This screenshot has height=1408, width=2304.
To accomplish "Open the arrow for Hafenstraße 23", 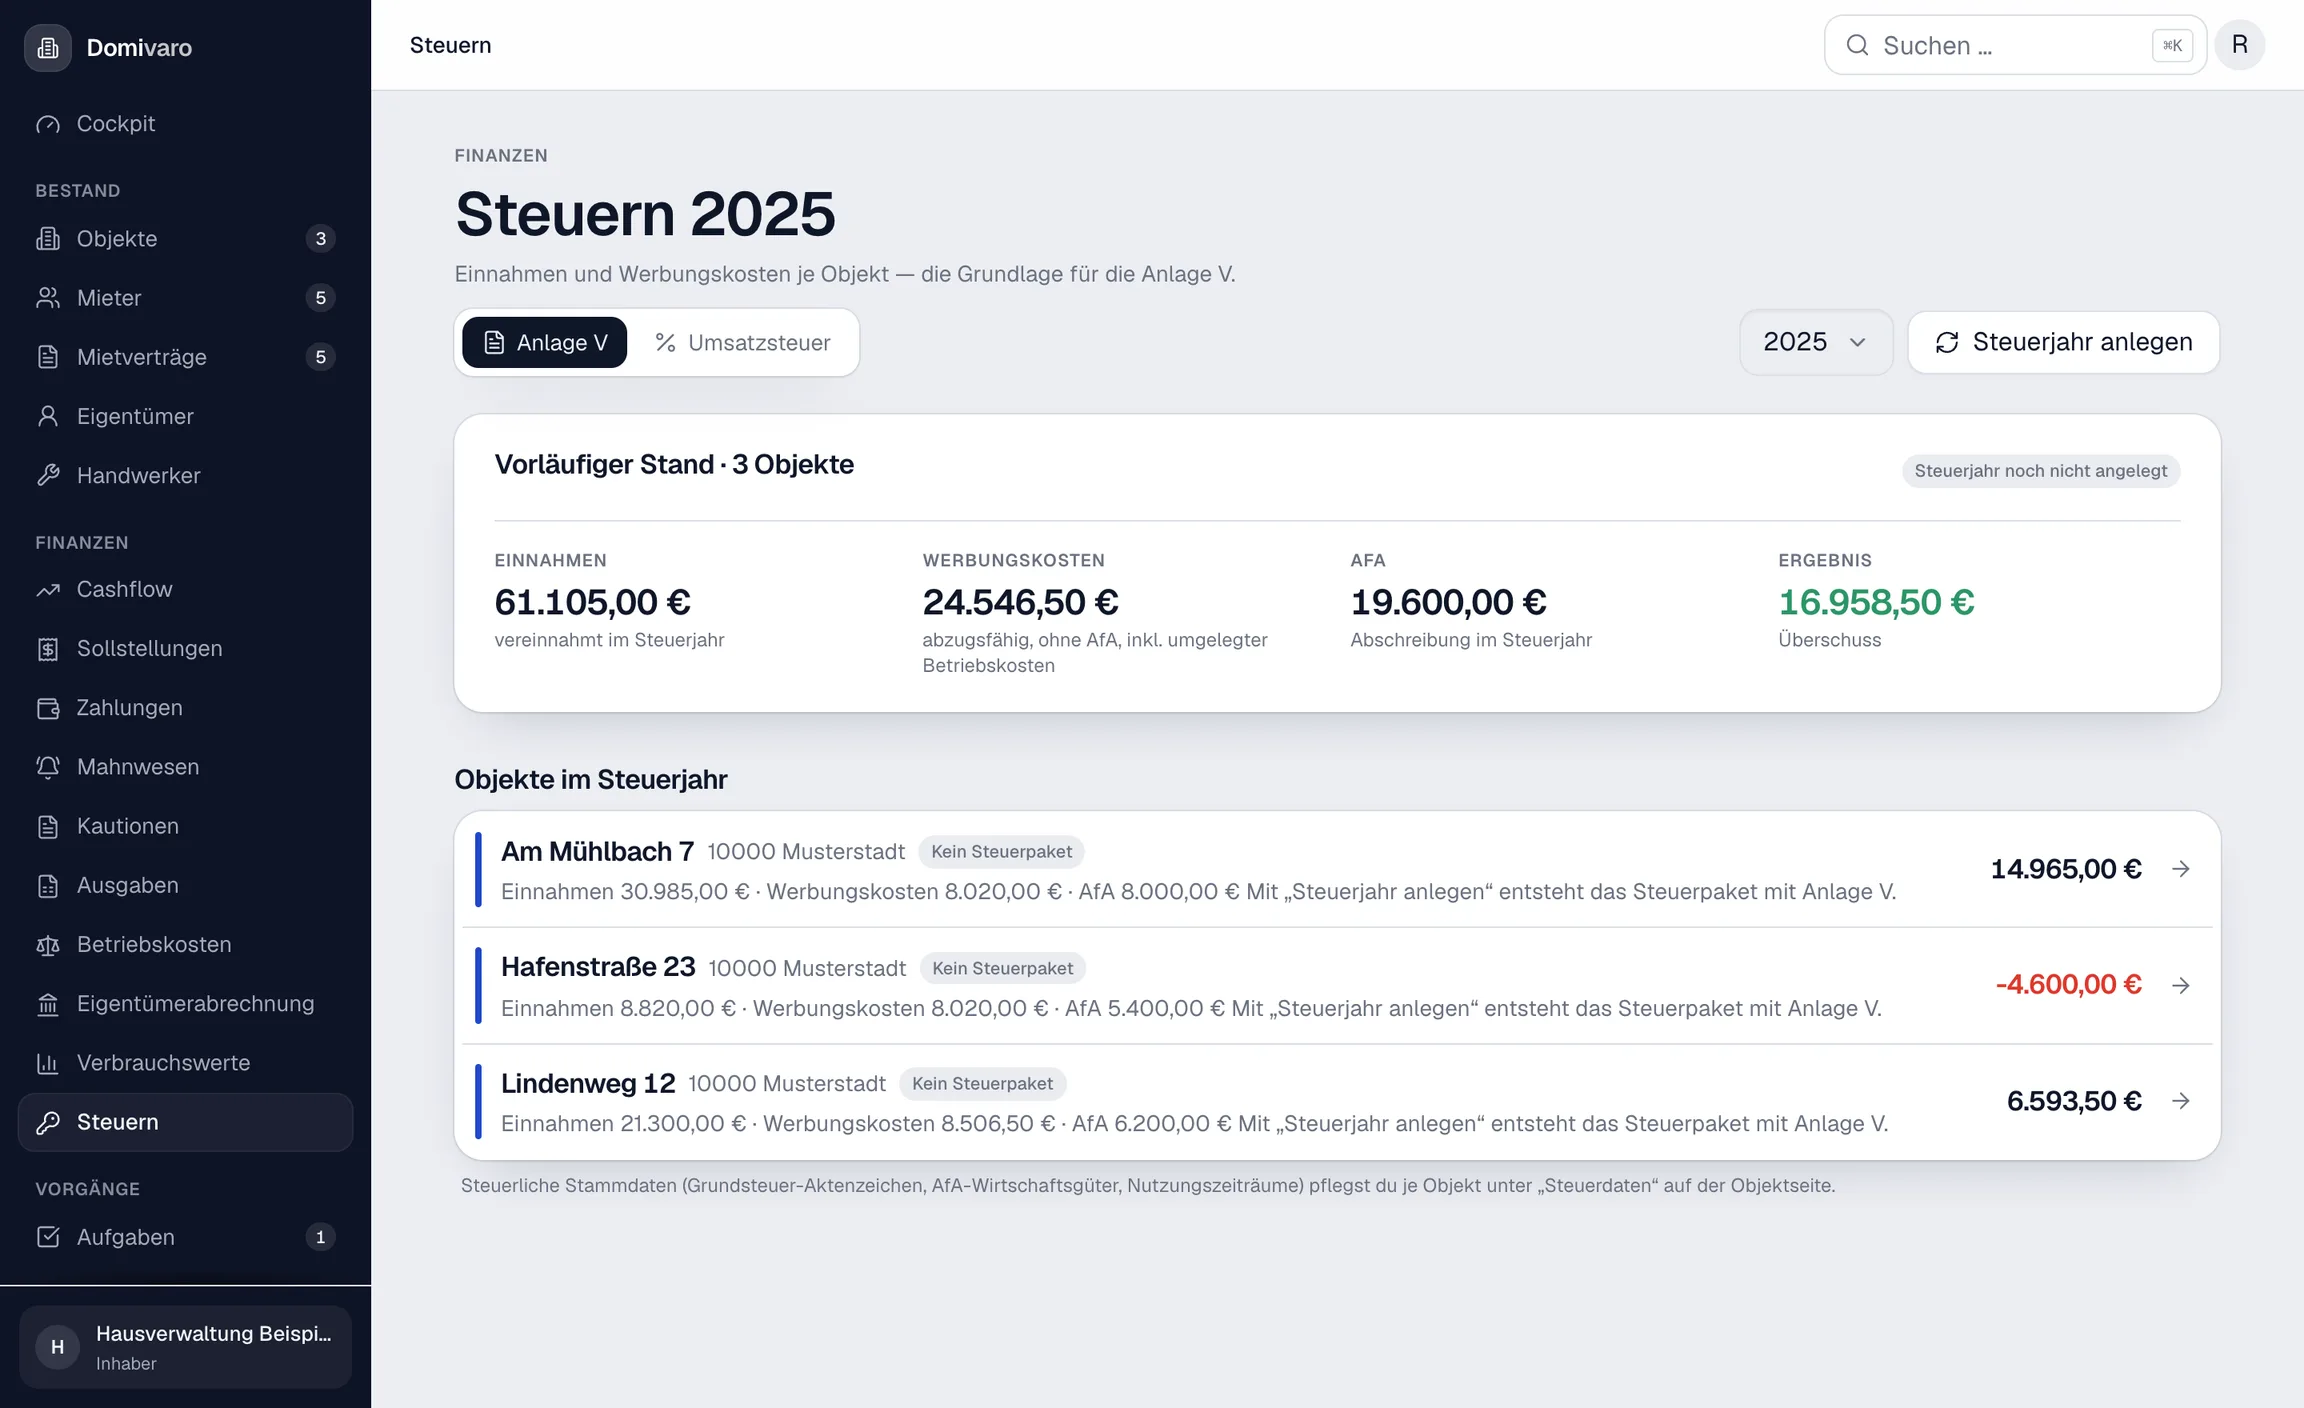I will 2181,985.
